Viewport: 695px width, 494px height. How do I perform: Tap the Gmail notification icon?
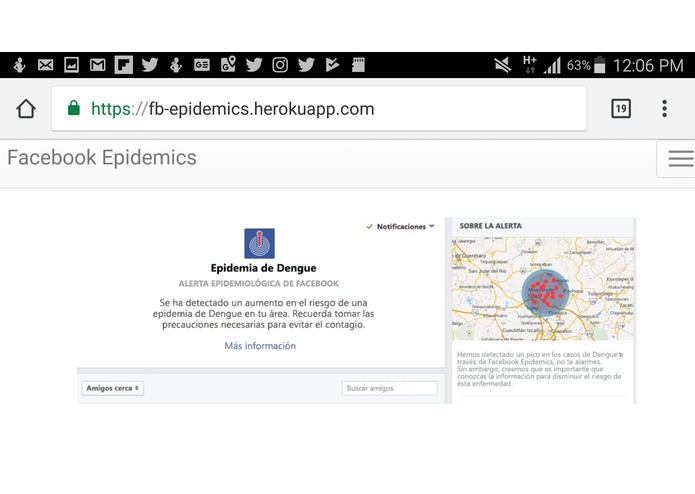coord(98,65)
